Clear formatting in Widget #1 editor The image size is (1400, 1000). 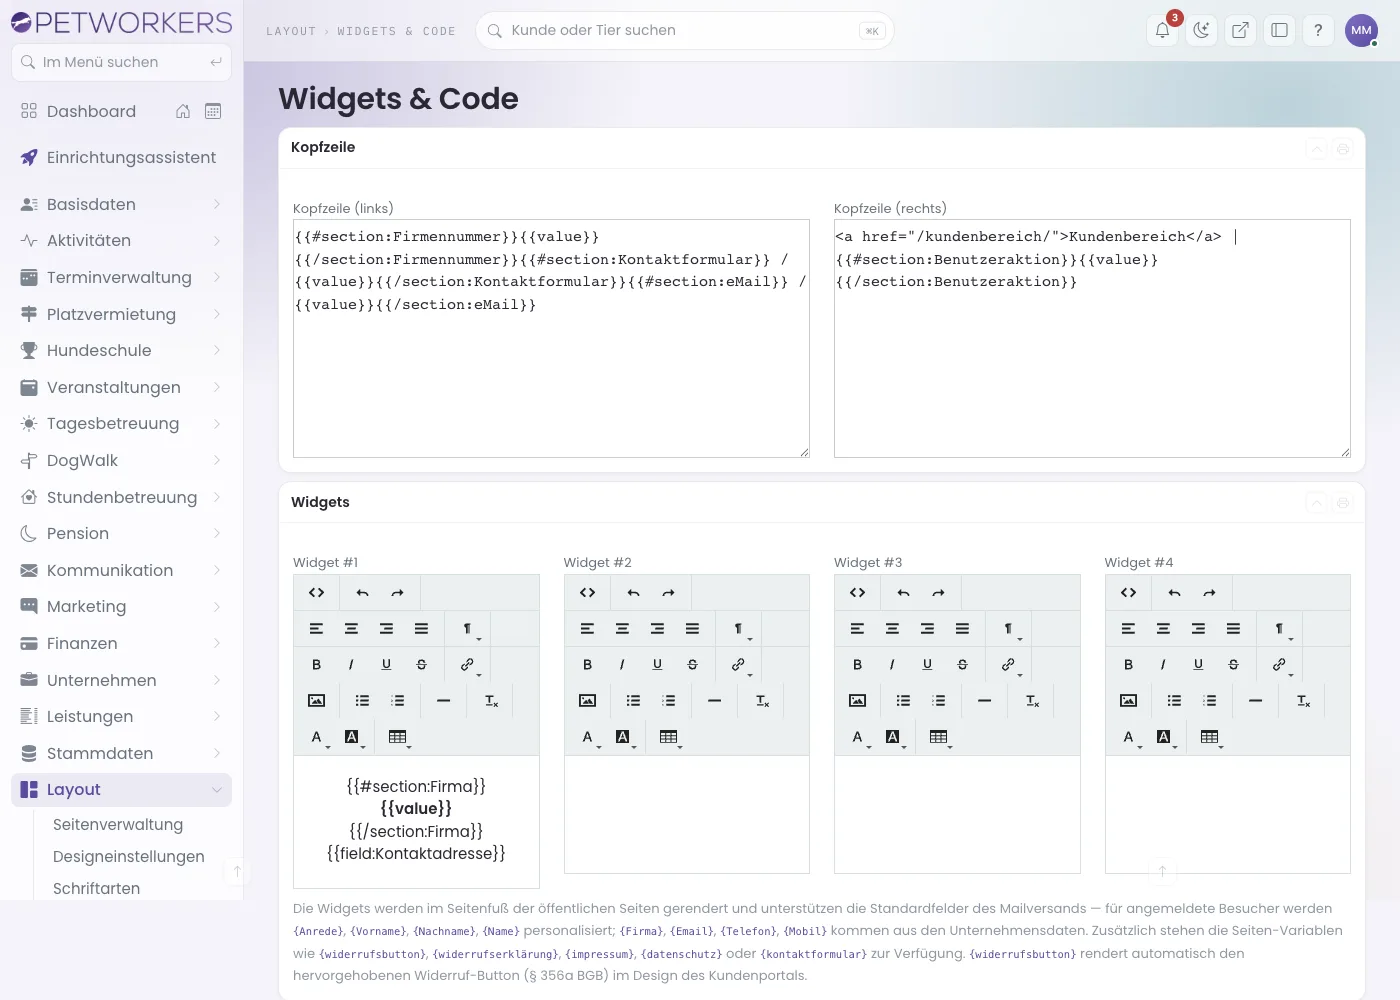[491, 701]
